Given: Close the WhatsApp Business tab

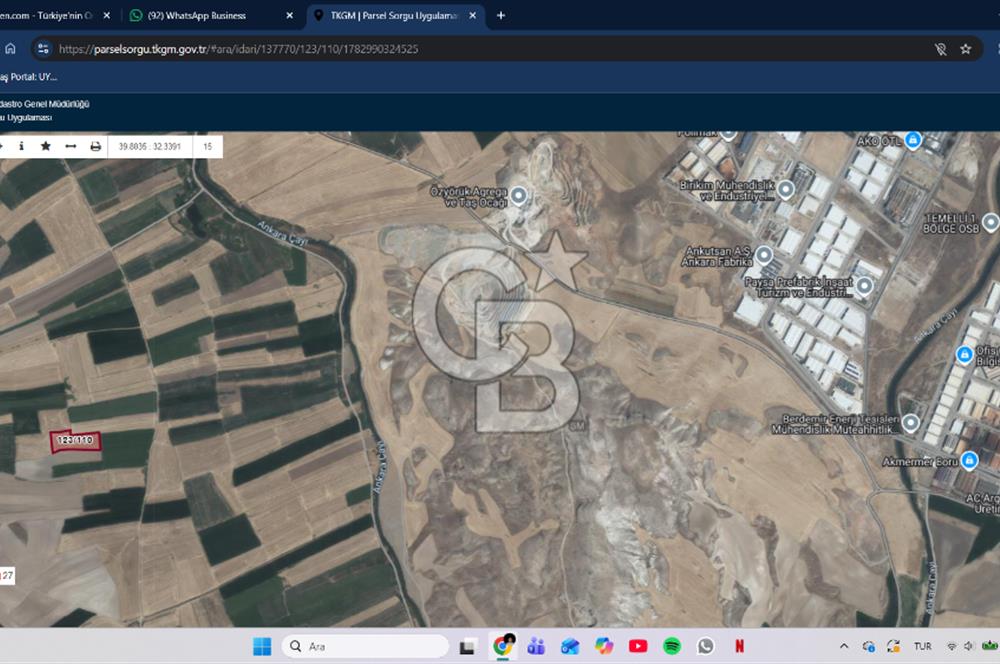Looking at the screenshot, I should click(x=290, y=15).
